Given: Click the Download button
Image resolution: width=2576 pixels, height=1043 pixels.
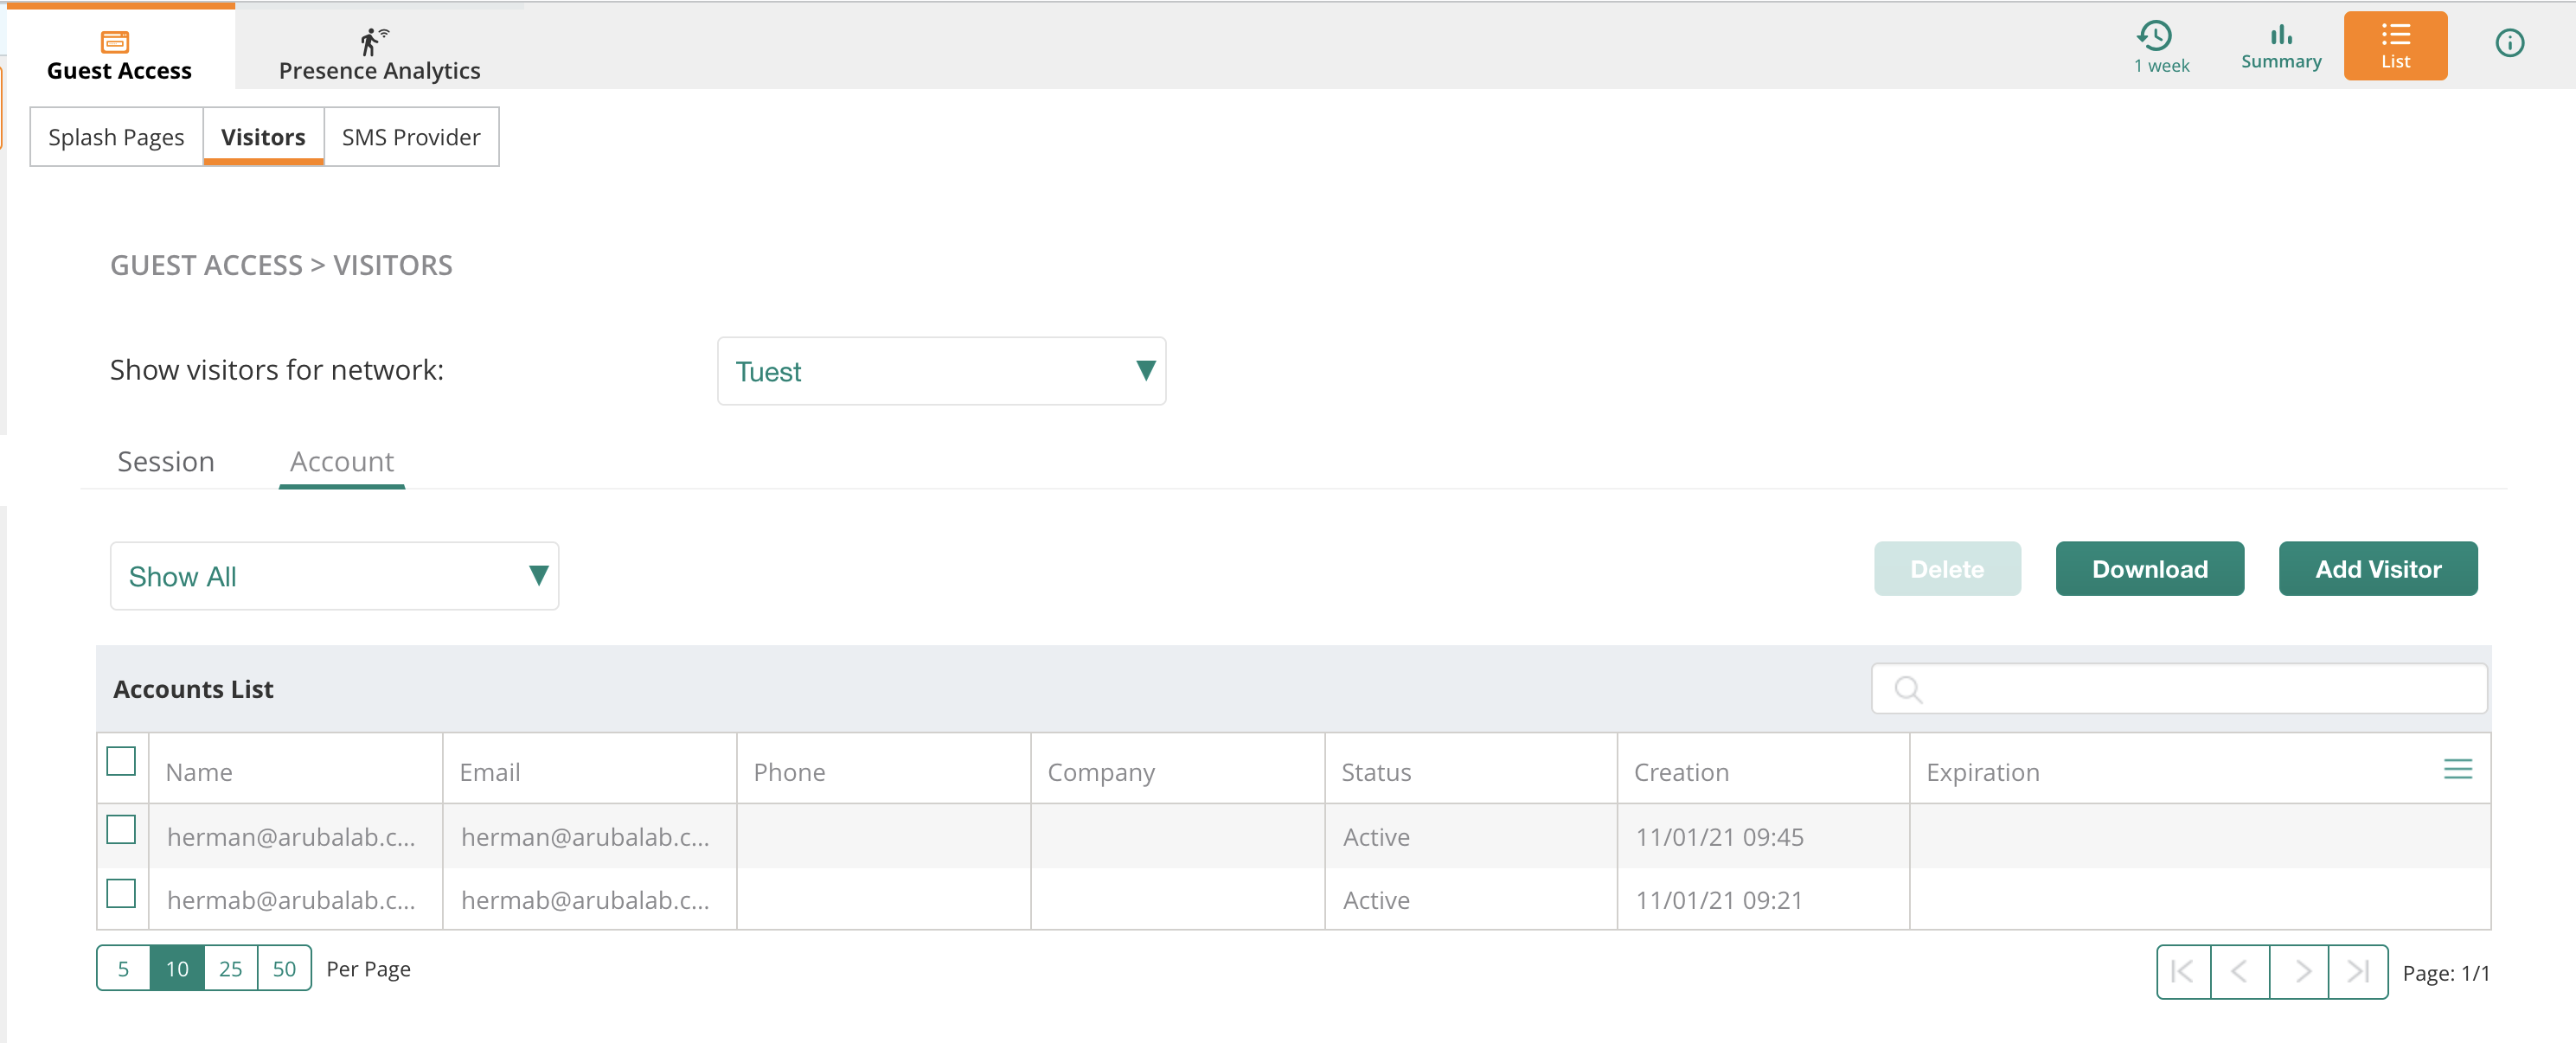Looking at the screenshot, I should (2149, 569).
